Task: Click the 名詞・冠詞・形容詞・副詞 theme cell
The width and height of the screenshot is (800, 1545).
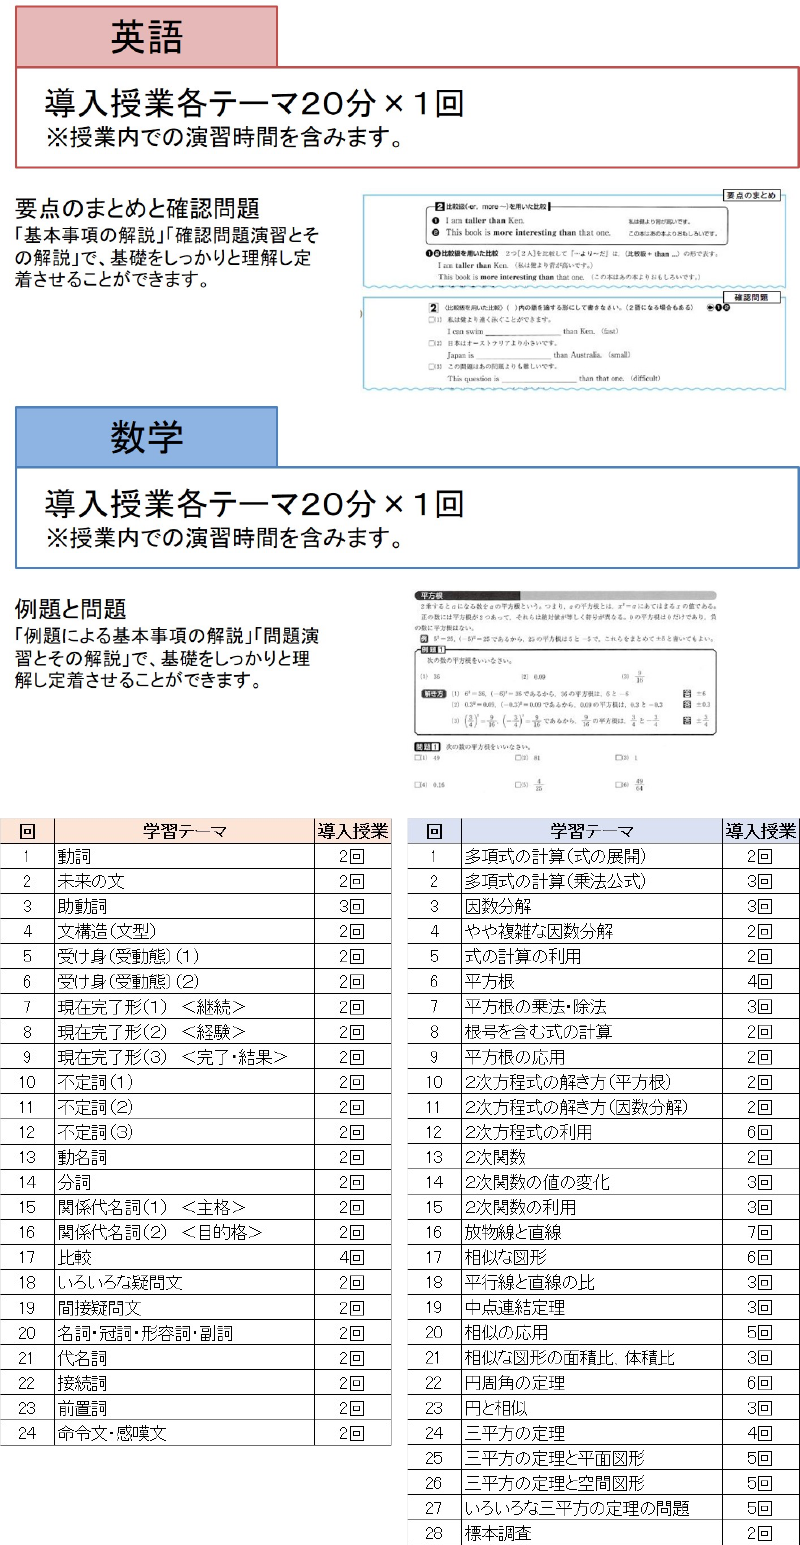Action: [x=184, y=1332]
